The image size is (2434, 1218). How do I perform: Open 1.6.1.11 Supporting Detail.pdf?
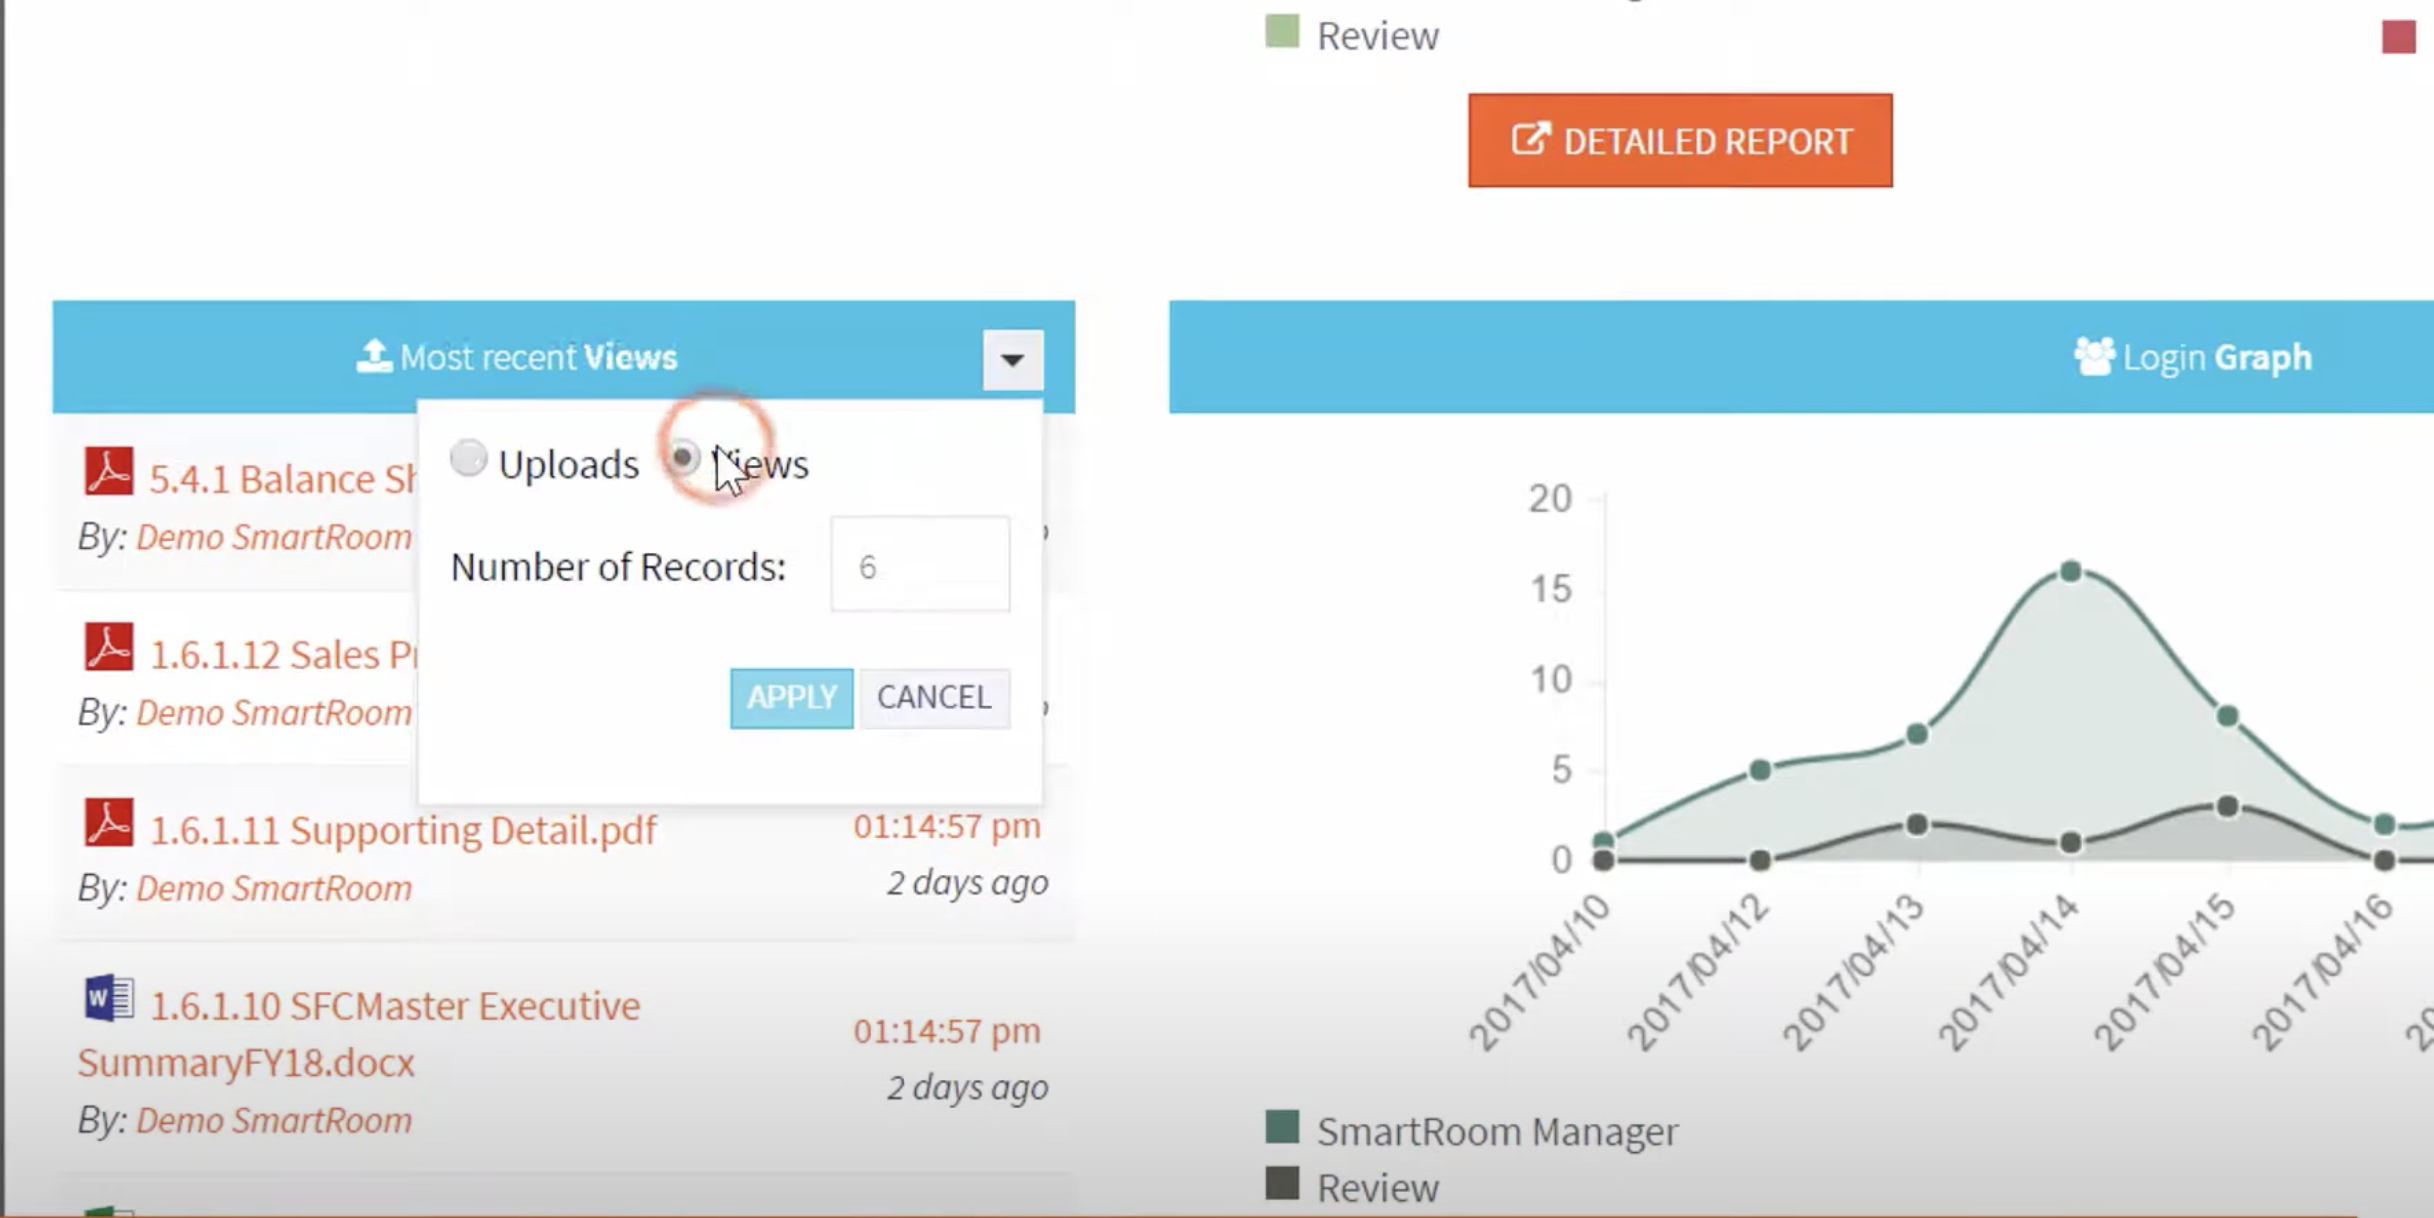pos(403,829)
